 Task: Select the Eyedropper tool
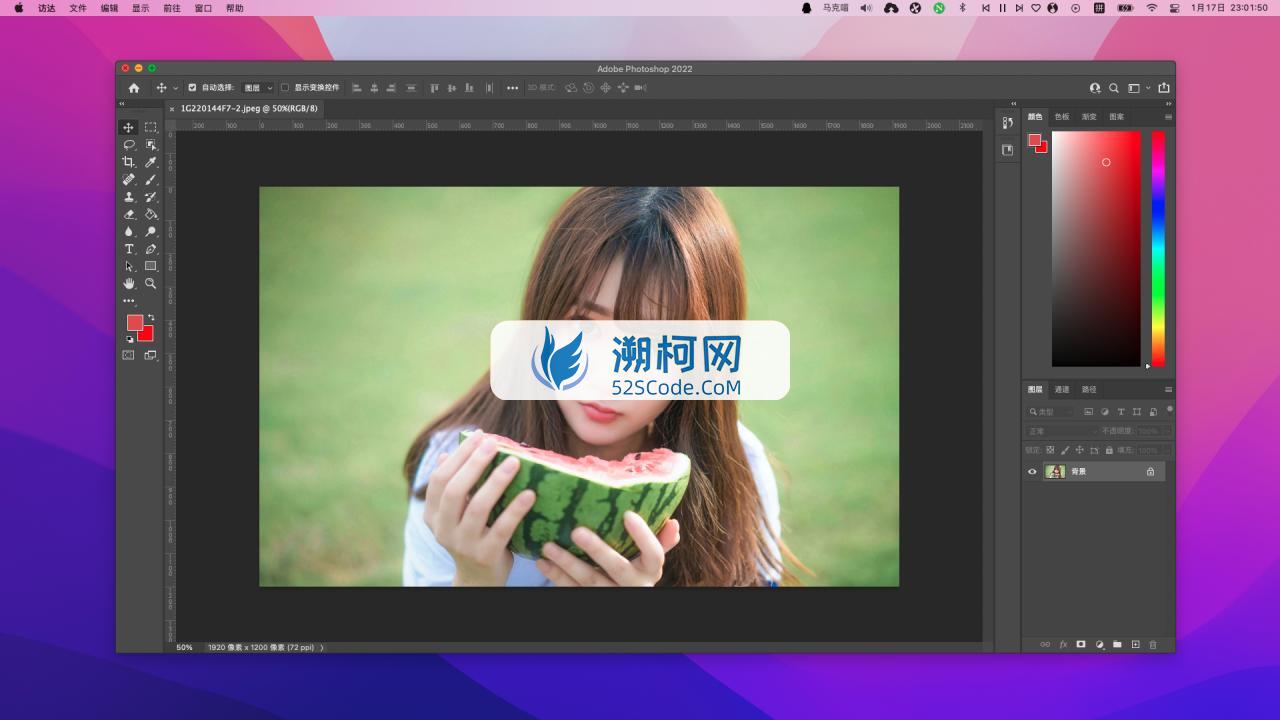click(151, 162)
